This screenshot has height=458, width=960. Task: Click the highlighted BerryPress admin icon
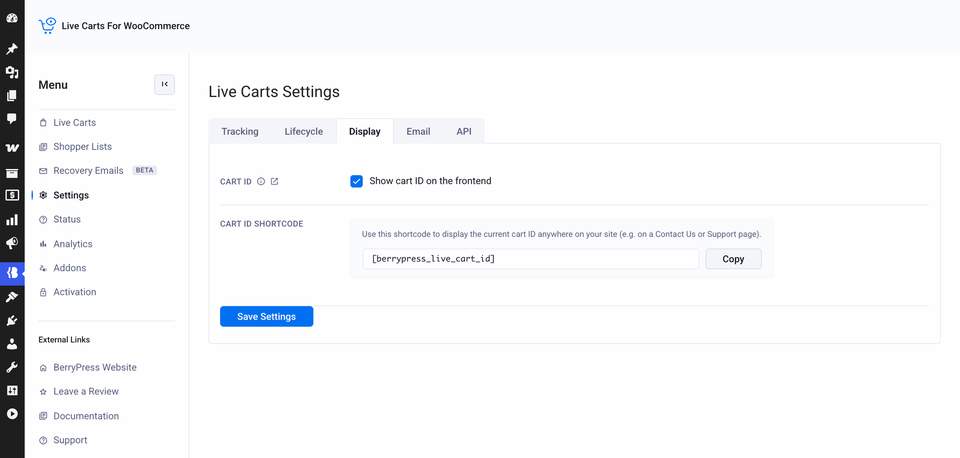pos(12,273)
